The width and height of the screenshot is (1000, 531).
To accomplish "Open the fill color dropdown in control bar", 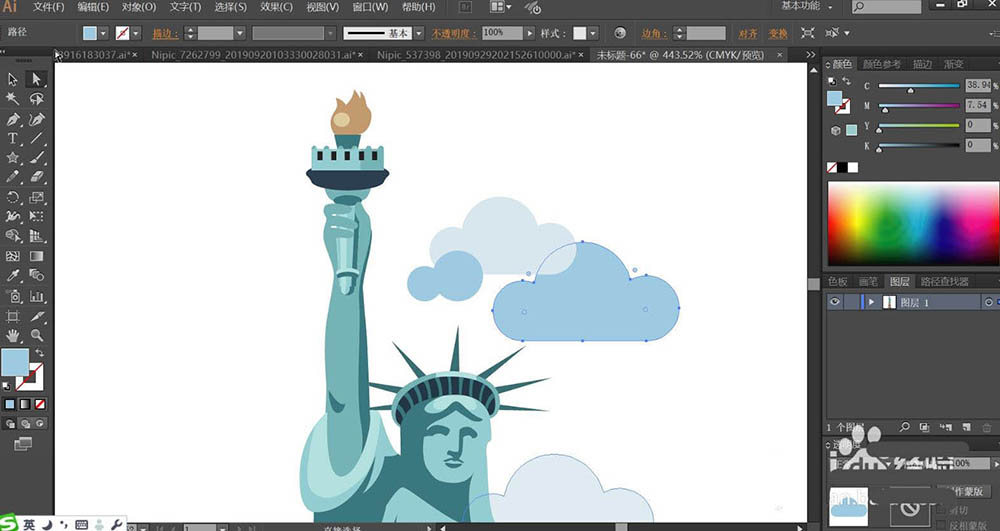I will tap(103, 33).
